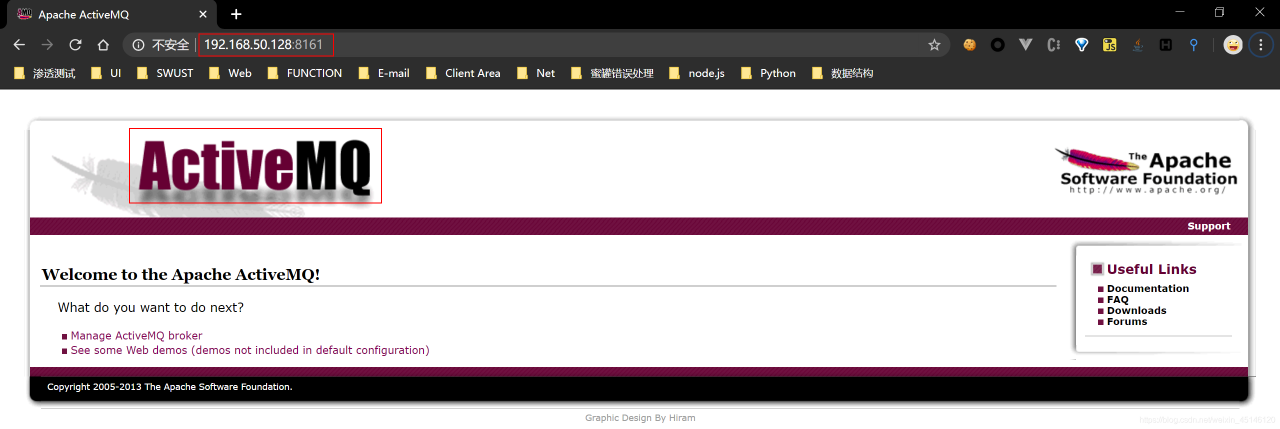Open the yellow JS extension icon
Viewport: 1280px width, 429px height.
1109,45
